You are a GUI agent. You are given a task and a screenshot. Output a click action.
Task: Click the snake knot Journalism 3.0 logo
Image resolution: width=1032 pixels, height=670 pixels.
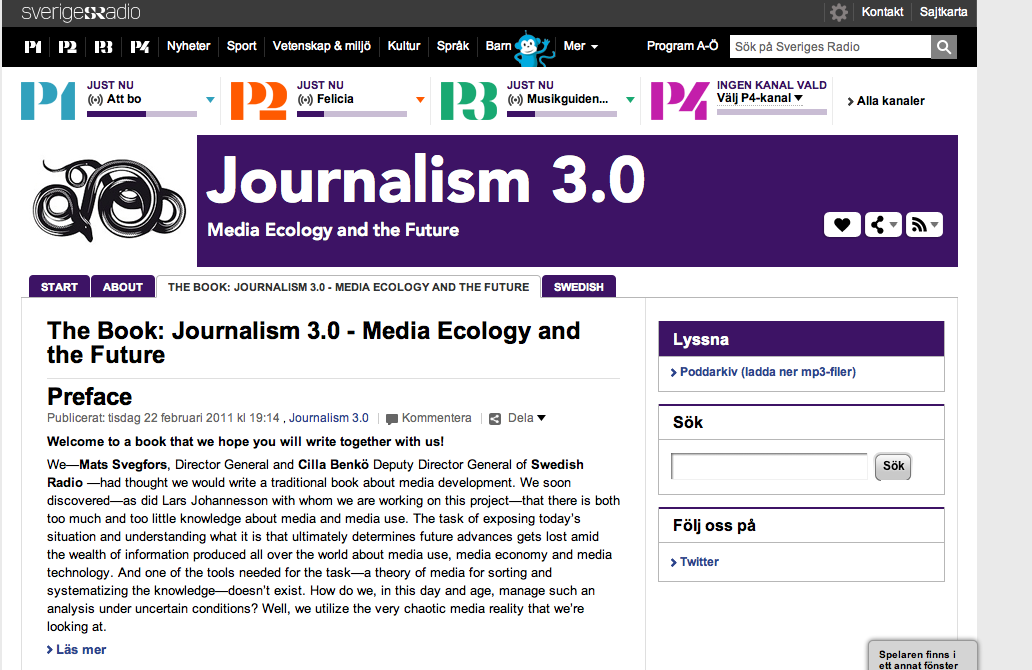(109, 200)
